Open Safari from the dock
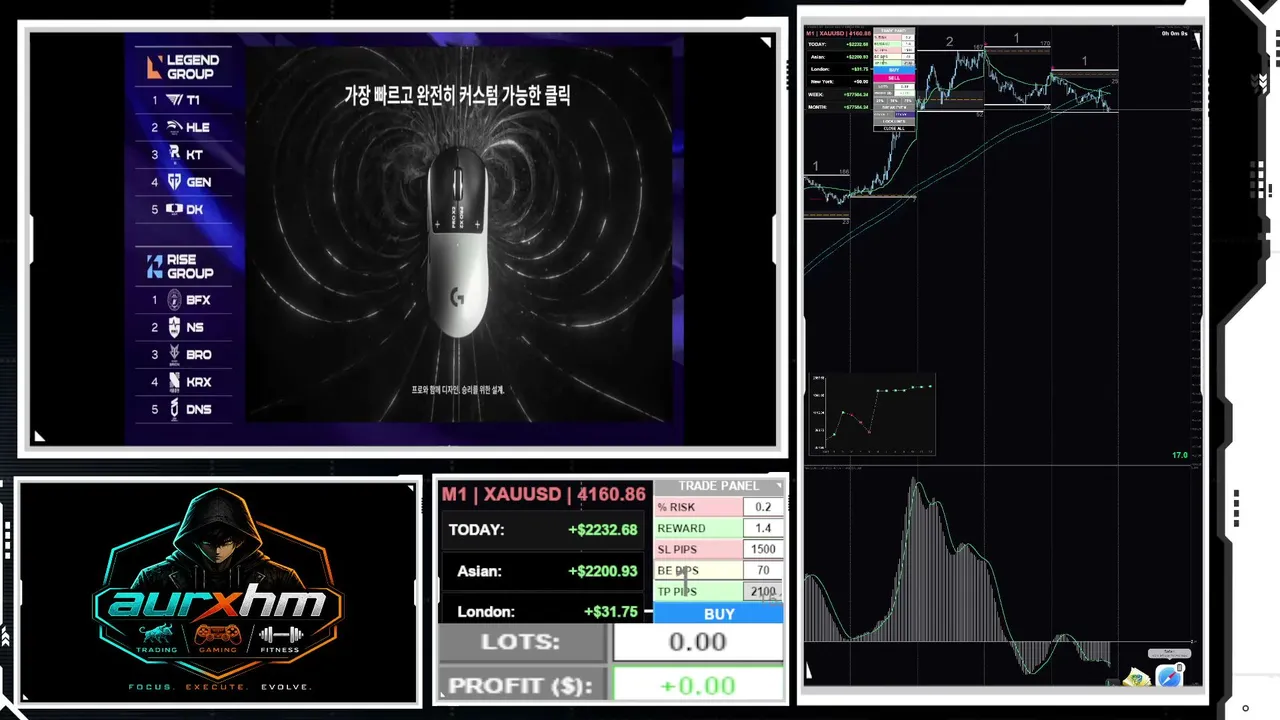 tap(1169, 677)
